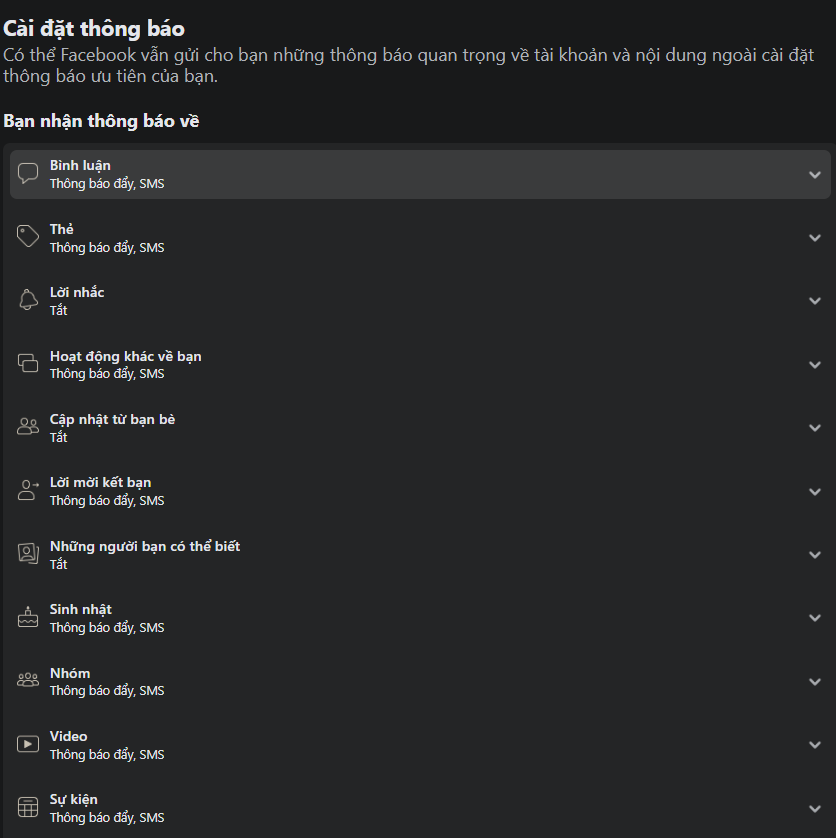The image size is (836, 838).
Task: Expand the Video notifications chevron
Action: (815, 744)
